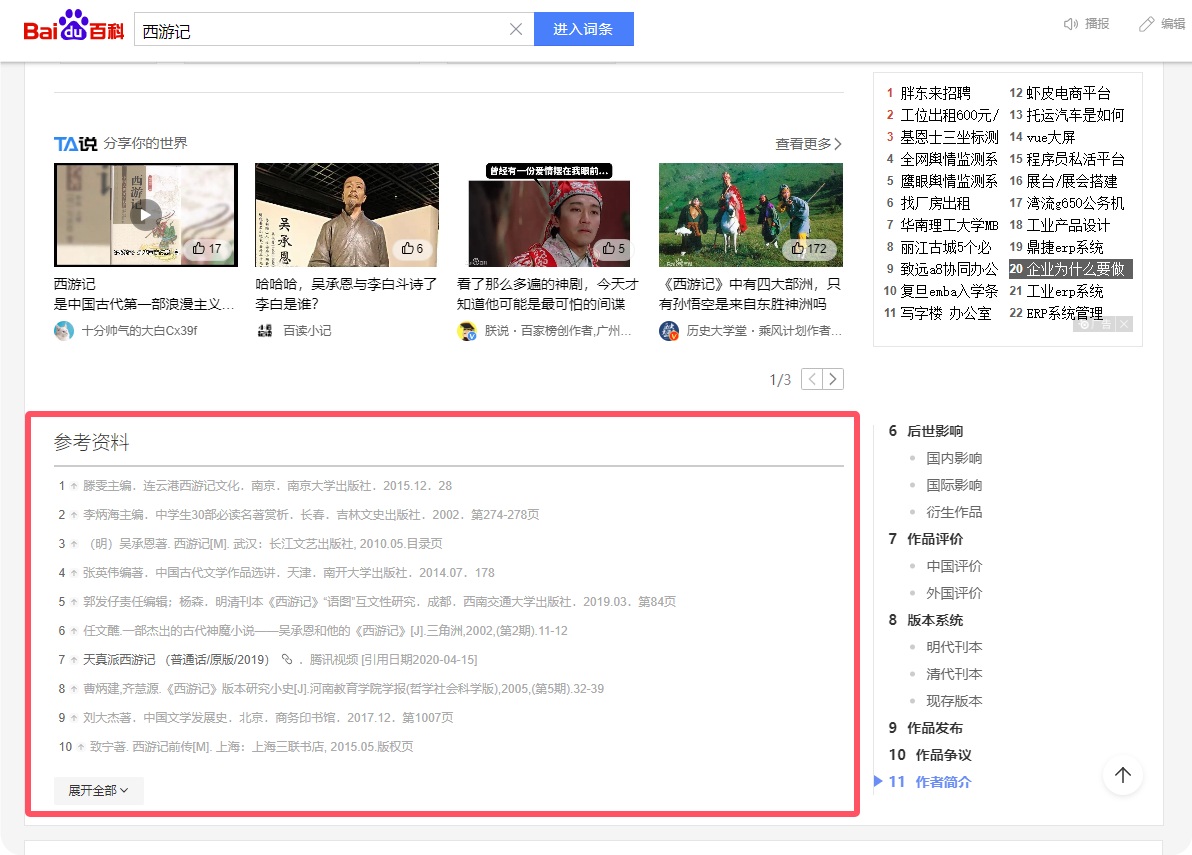Screen dimensions: 1192x855
Task: Open ad link vue大屏
Action: [x=1051, y=137]
